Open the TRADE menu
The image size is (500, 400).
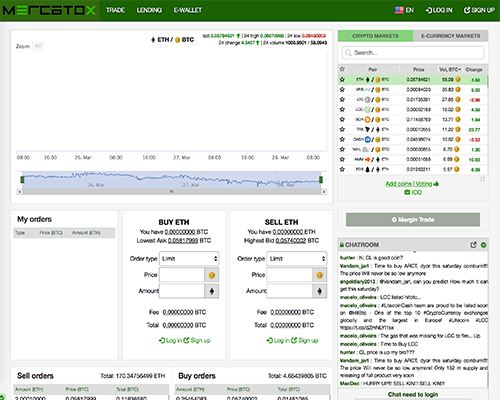coord(115,10)
